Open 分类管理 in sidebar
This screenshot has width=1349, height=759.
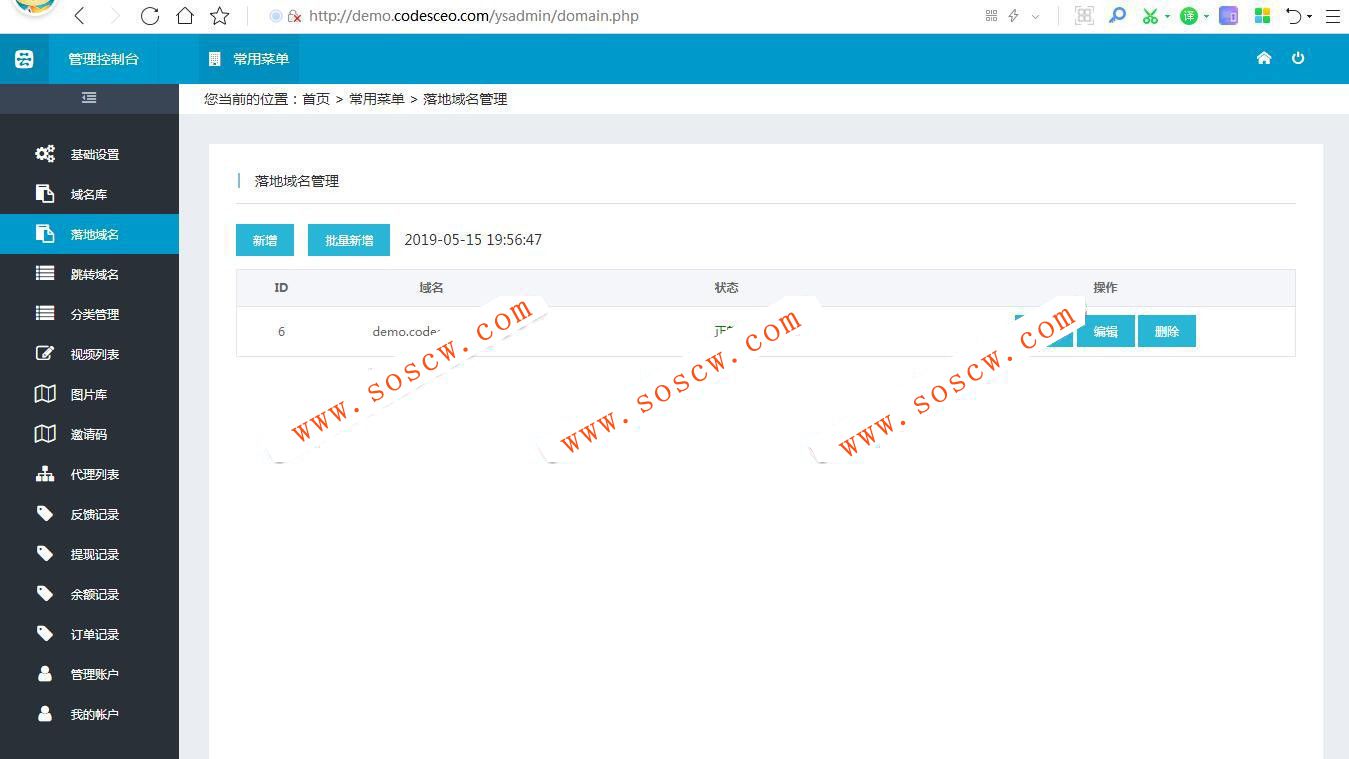click(x=89, y=314)
